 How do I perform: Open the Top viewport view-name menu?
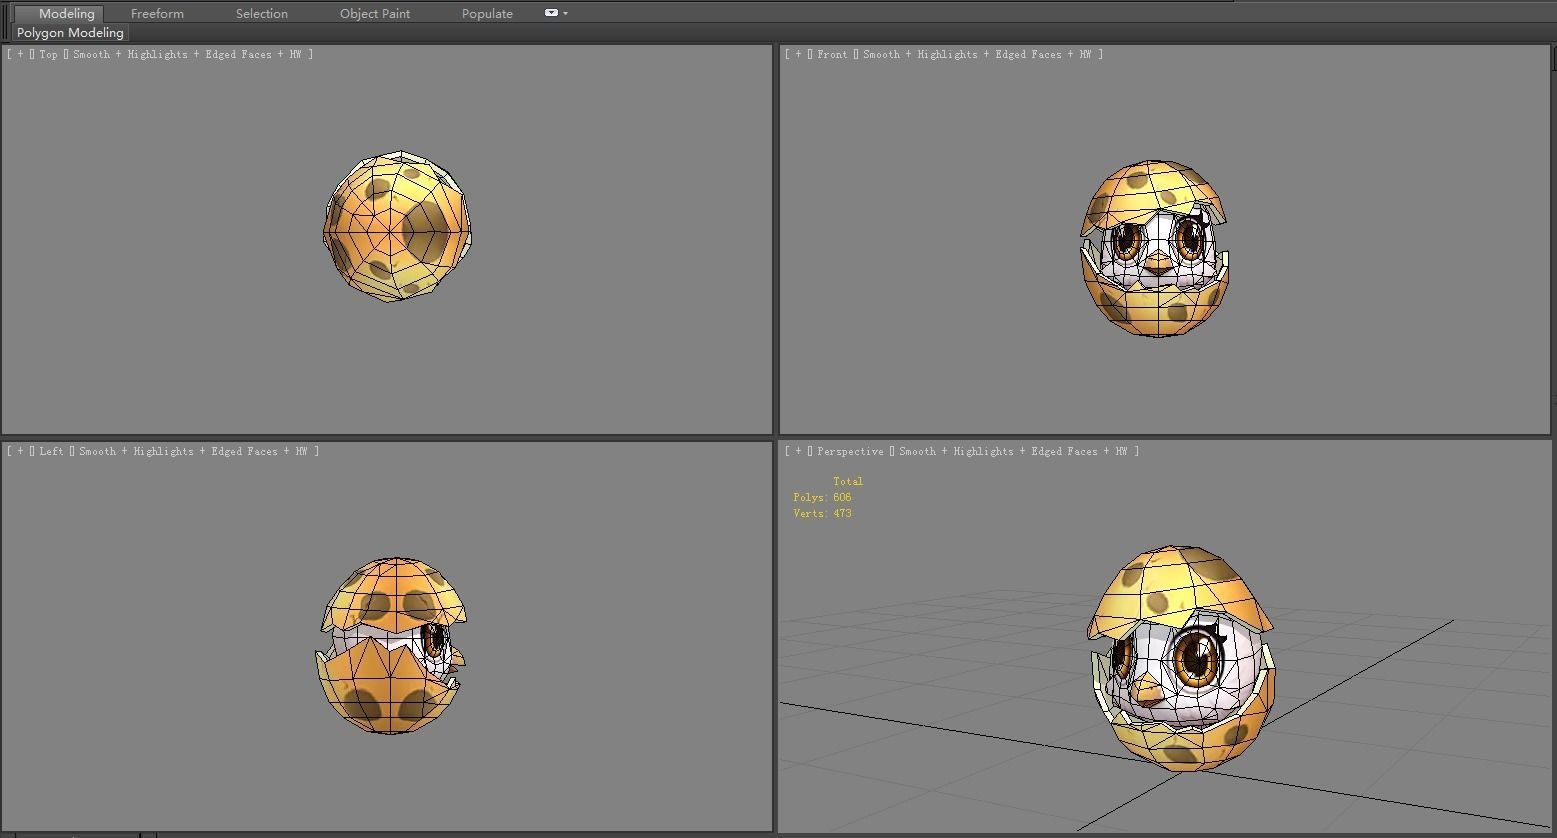[x=48, y=54]
